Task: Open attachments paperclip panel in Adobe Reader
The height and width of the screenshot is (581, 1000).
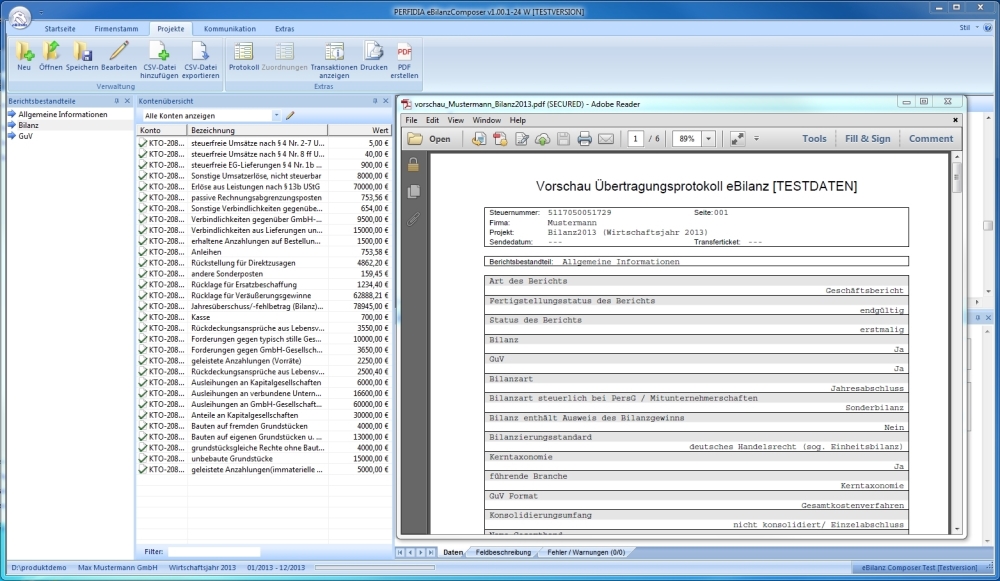Action: click(413, 219)
